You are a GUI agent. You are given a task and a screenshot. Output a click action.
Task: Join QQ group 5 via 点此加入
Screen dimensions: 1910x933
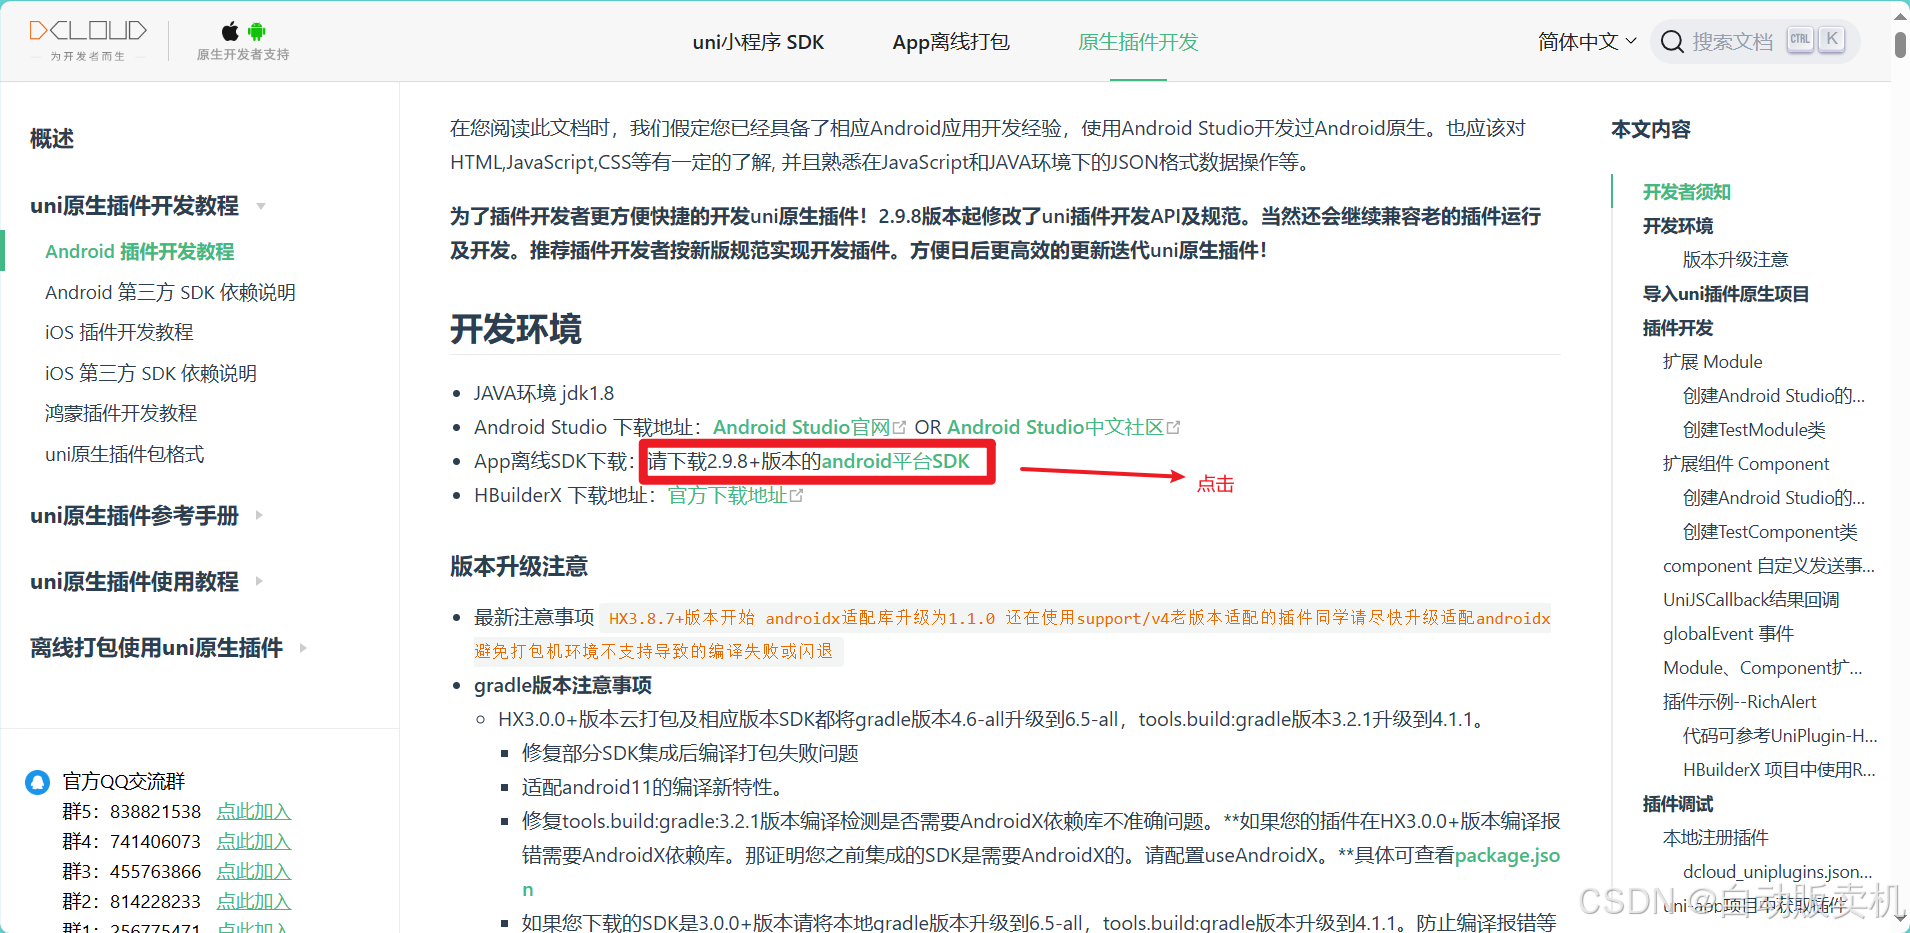[x=254, y=812]
